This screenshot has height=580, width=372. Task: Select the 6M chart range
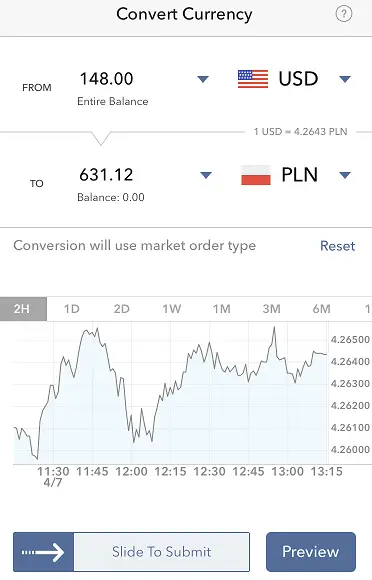(321, 309)
